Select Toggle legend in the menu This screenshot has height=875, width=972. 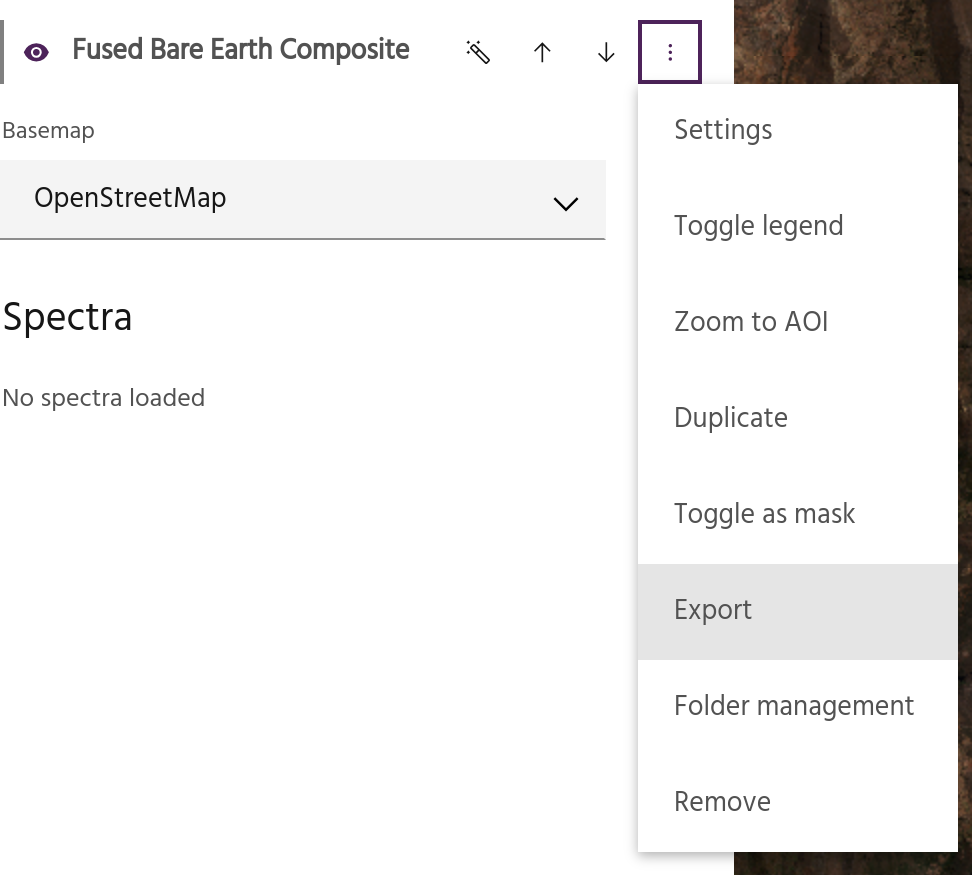pos(758,226)
